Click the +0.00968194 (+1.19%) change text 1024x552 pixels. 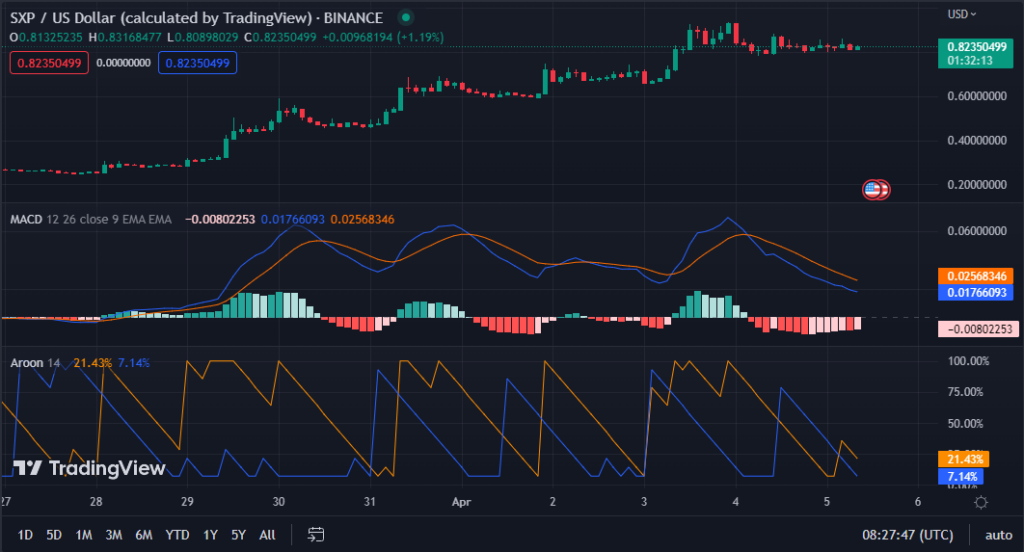383,37
